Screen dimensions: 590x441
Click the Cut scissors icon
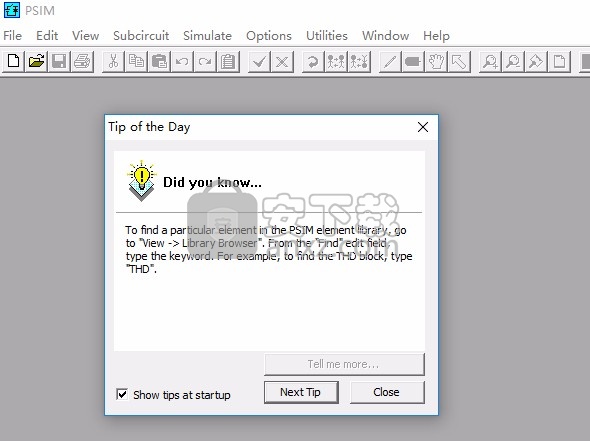click(113, 61)
